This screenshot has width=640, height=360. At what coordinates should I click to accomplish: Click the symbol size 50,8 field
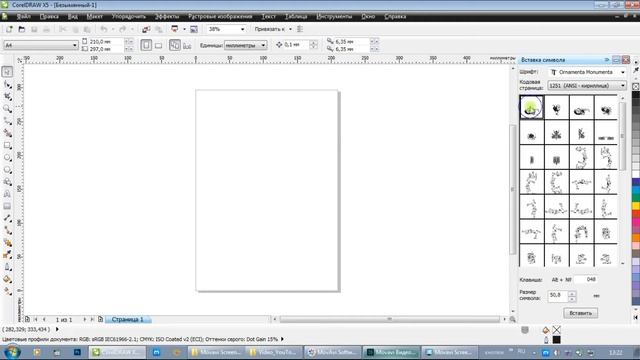[558, 296]
